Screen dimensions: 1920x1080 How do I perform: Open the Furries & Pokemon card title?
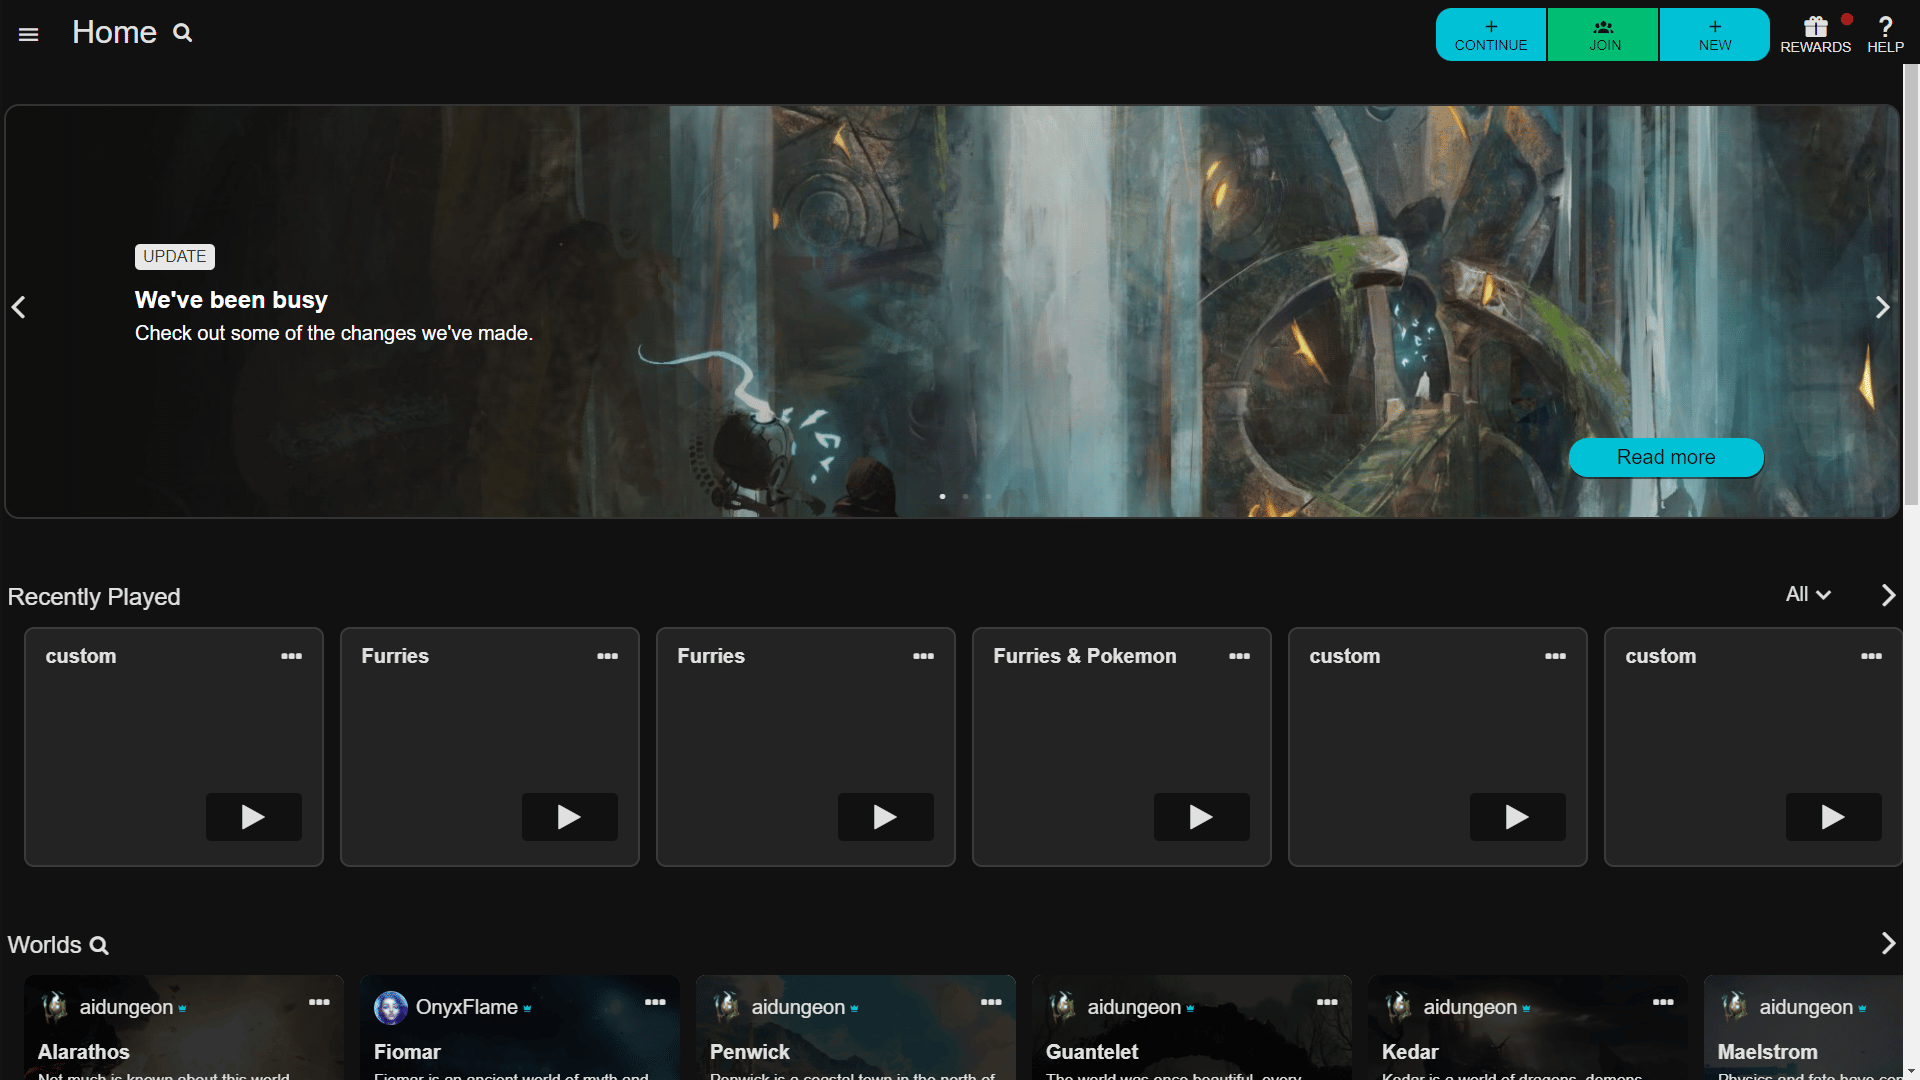coord(1085,656)
